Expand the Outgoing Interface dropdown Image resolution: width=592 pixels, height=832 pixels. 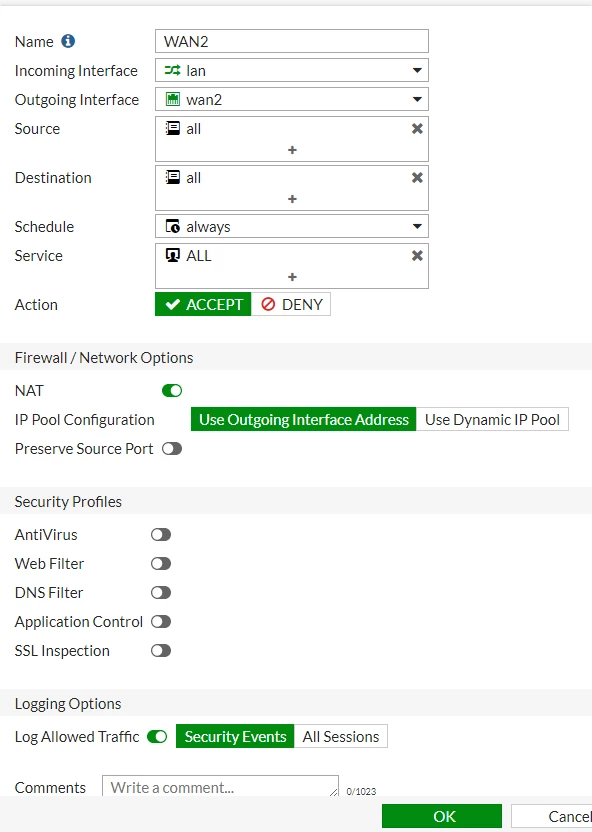click(x=292, y=99)
